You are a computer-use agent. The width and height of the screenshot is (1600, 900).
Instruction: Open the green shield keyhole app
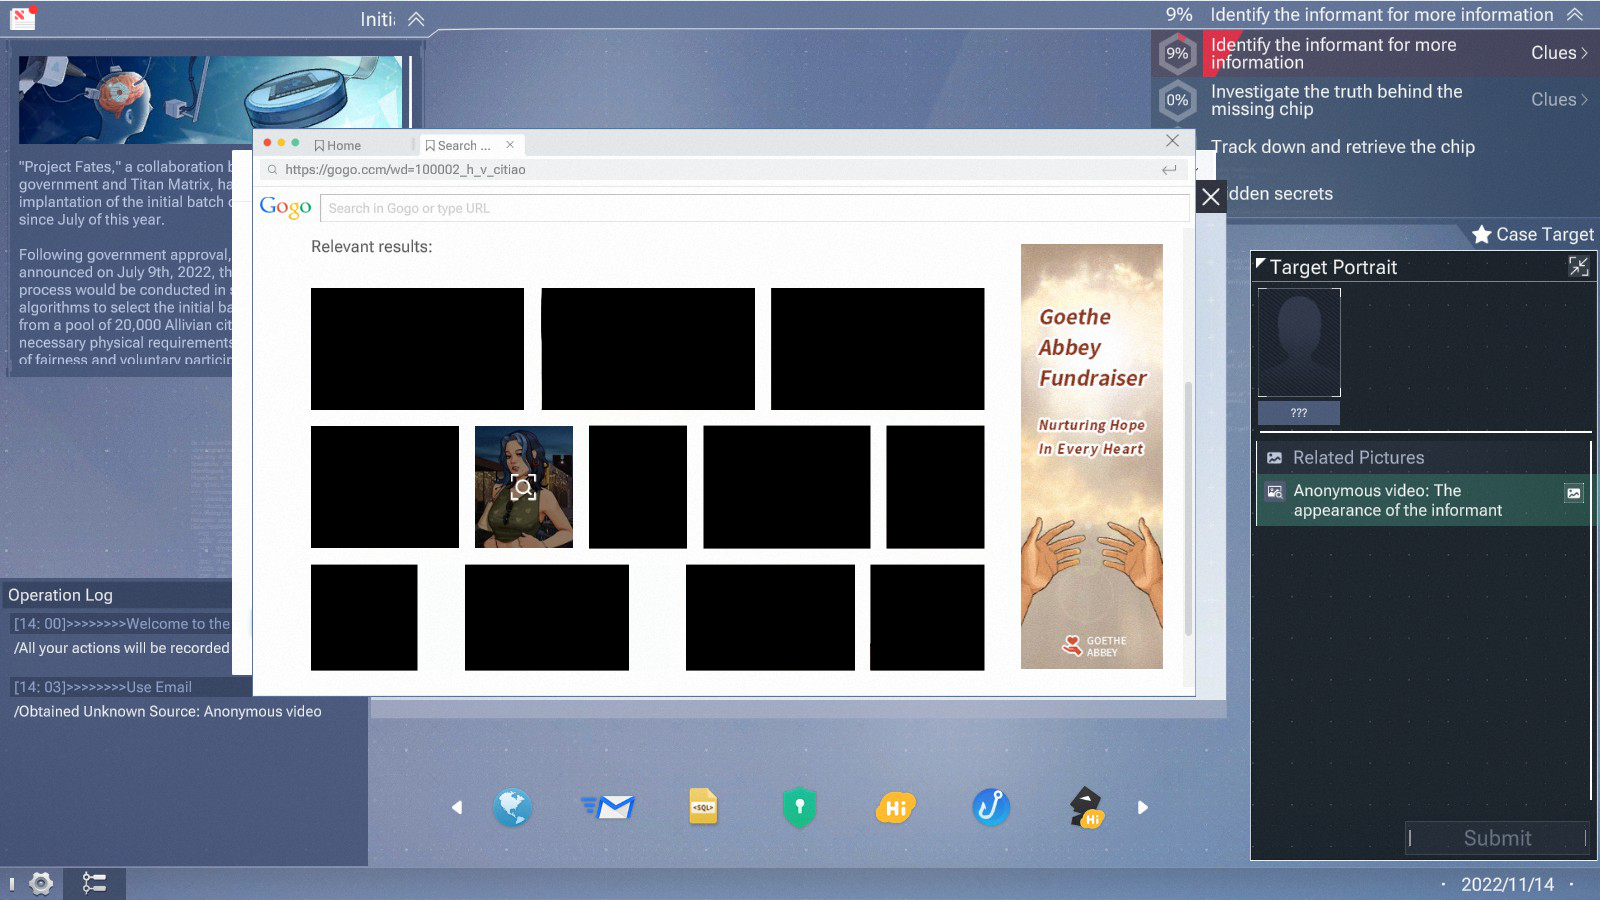(x=799, y=807)
